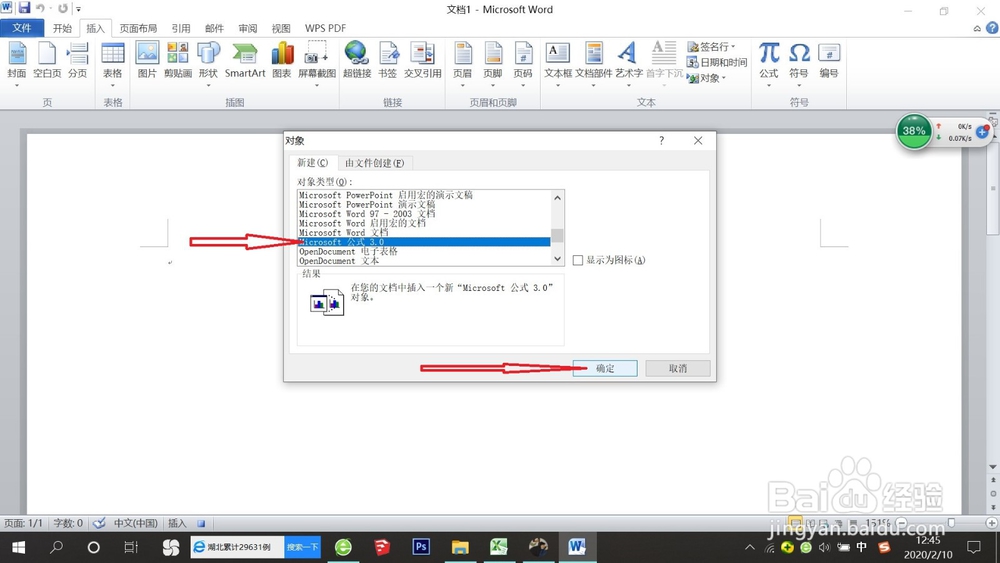
Task: Switch to the 由文件创建 dialog tab
Action: tap(374, 163)
